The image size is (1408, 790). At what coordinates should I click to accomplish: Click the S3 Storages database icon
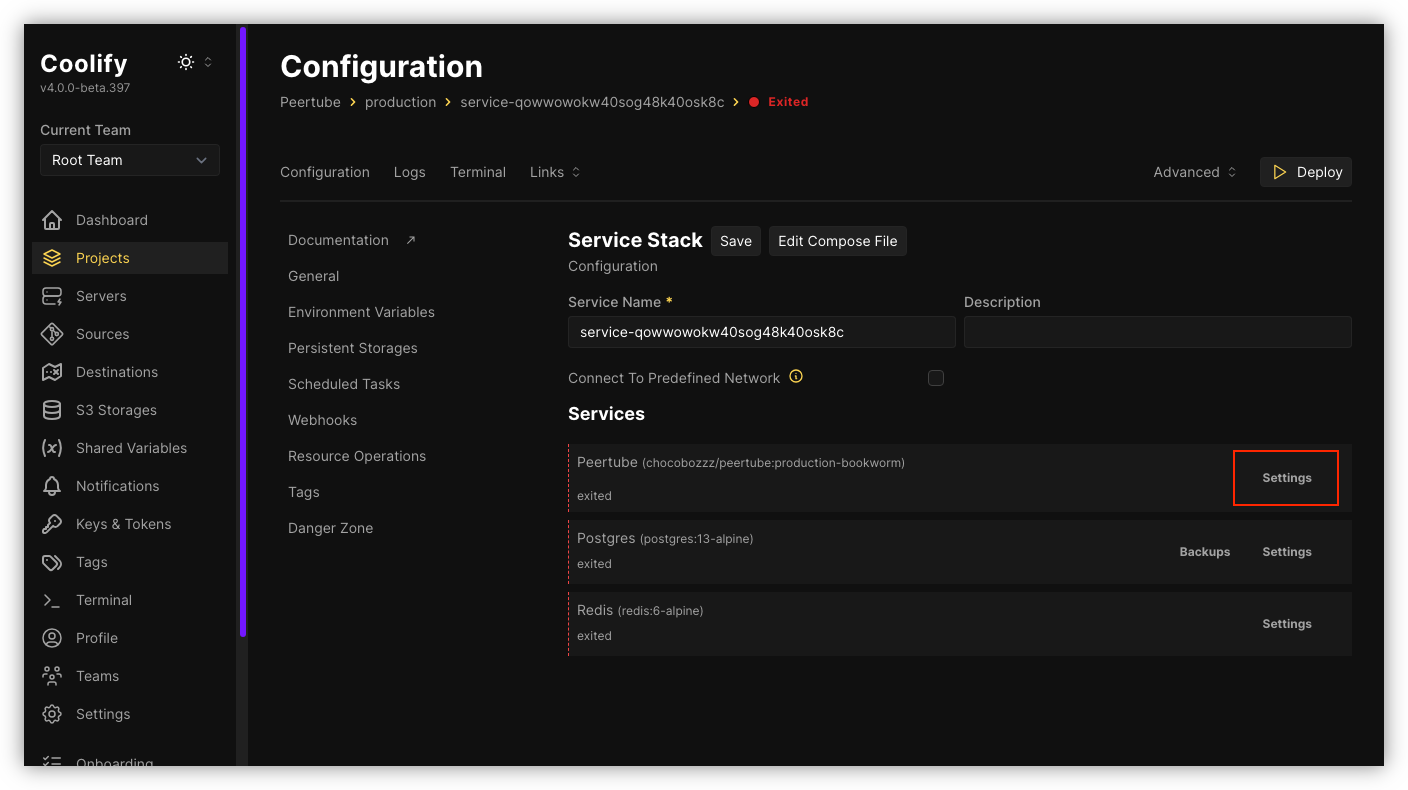tap(52, 410)
